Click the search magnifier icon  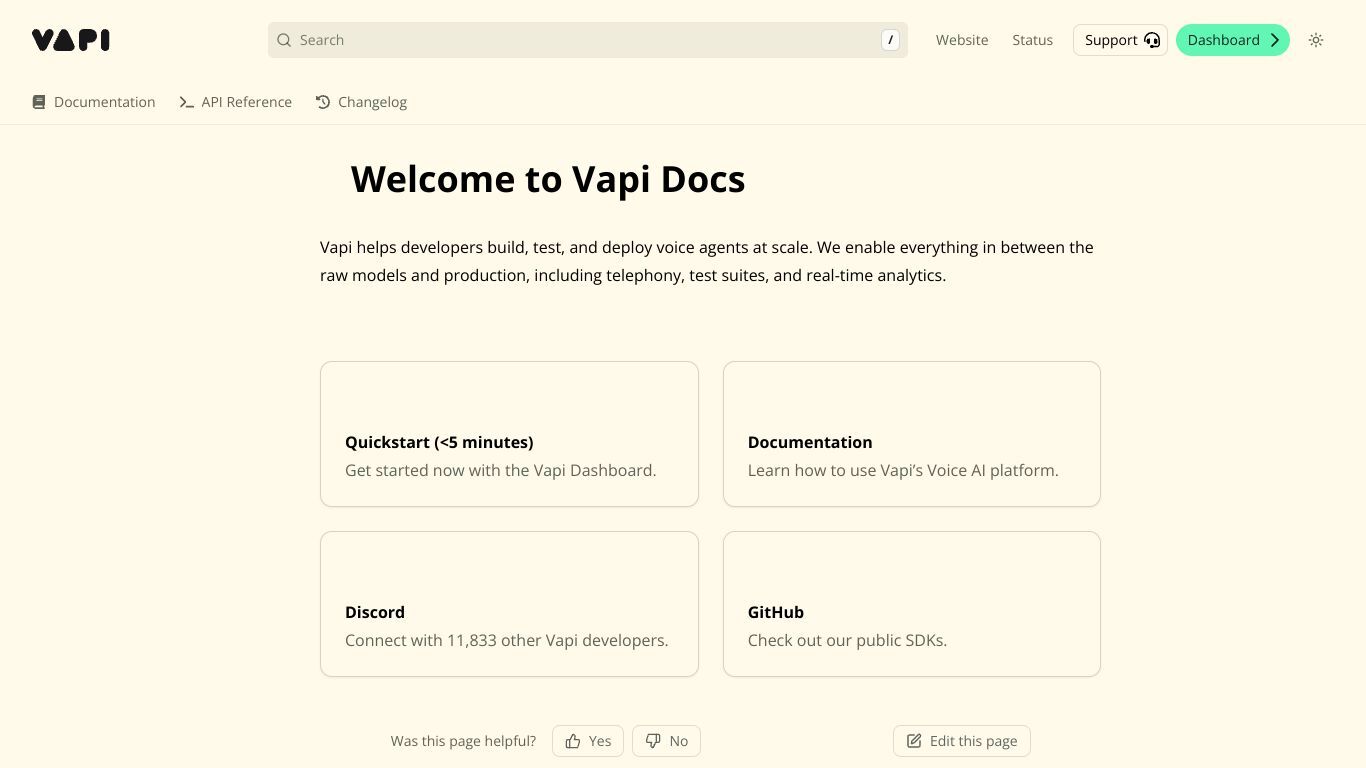tap(284, 40)
